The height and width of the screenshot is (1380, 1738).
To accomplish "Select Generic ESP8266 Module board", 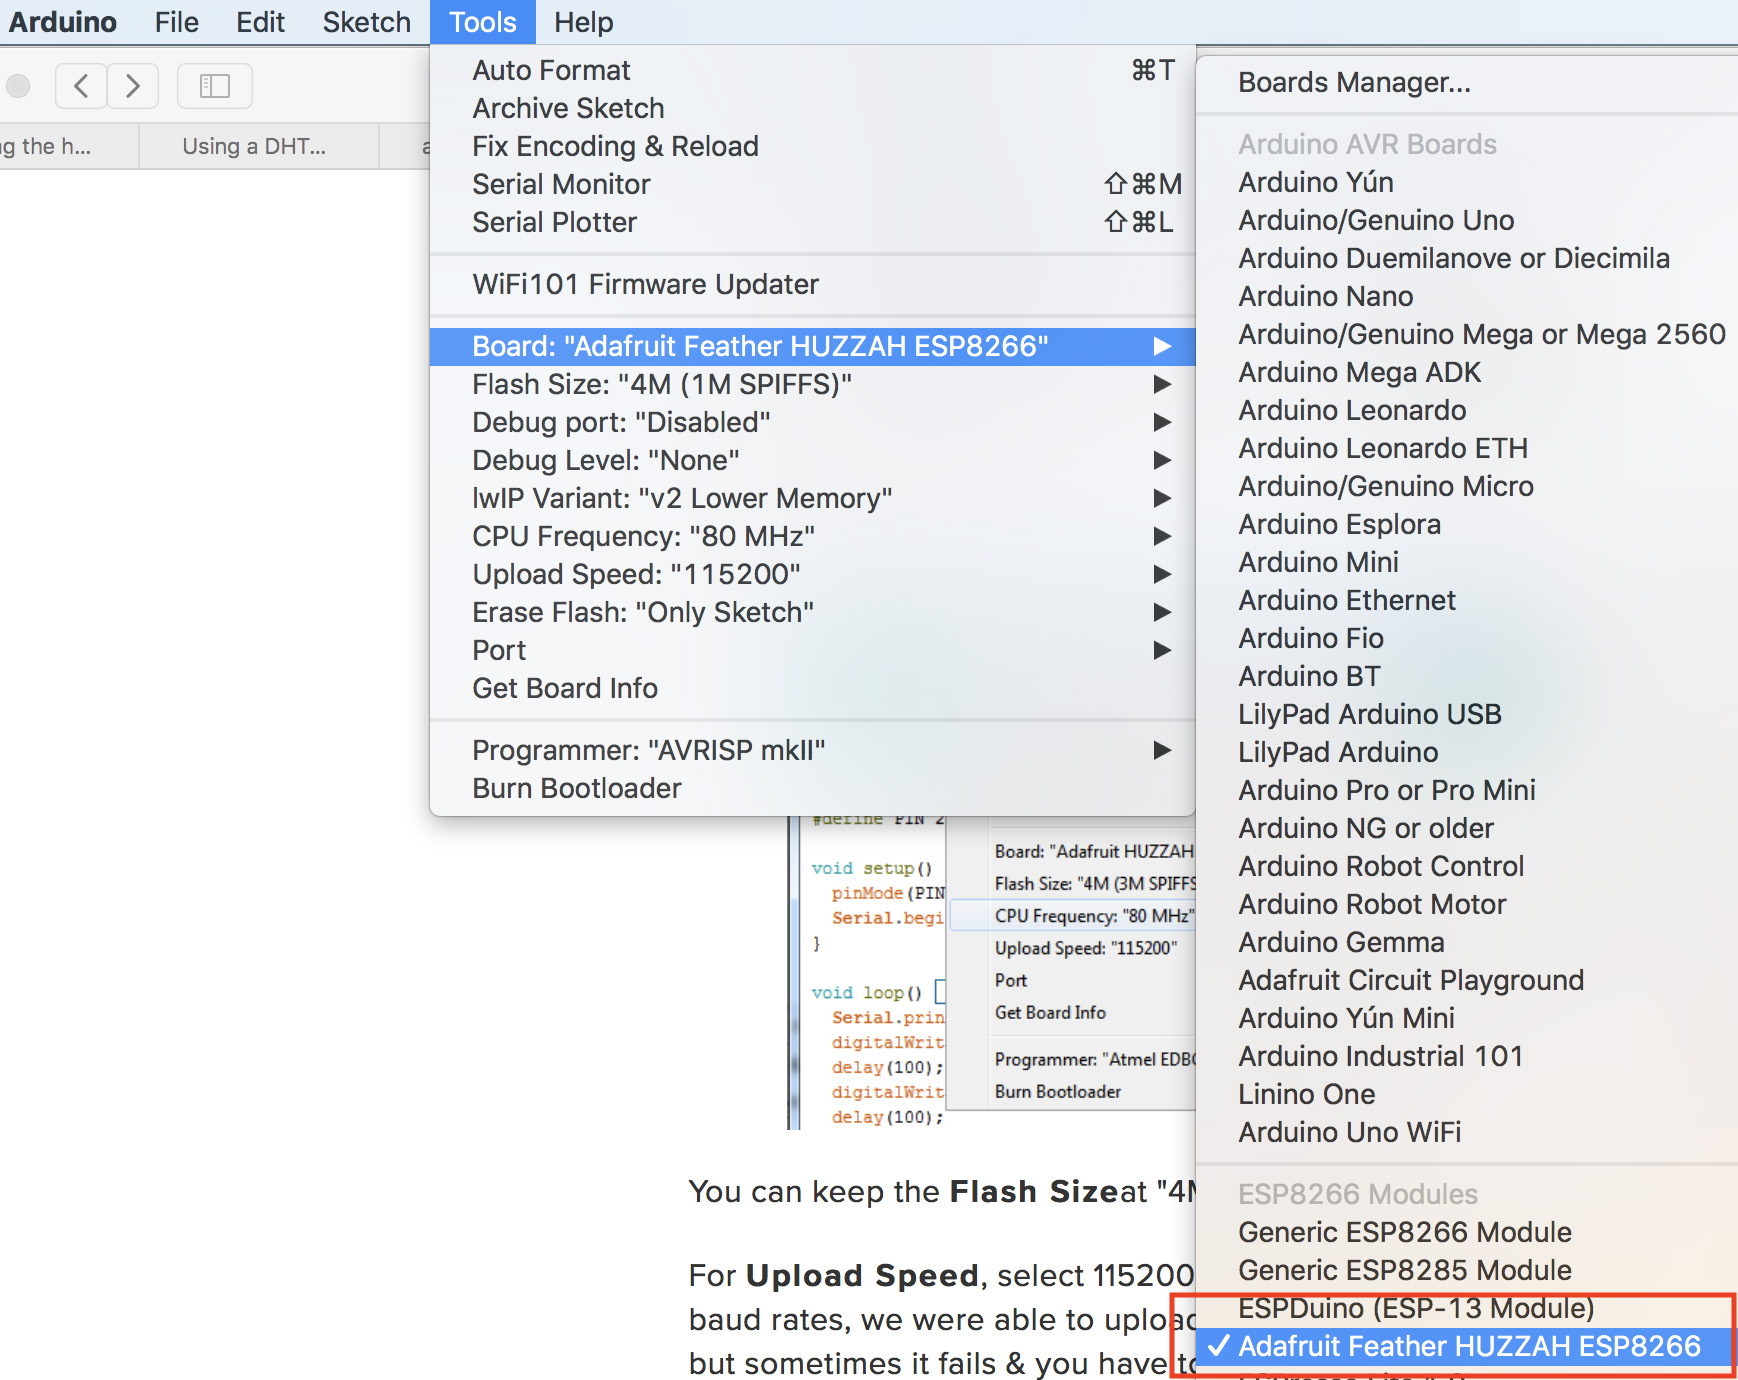I will coord(1404,1232).
